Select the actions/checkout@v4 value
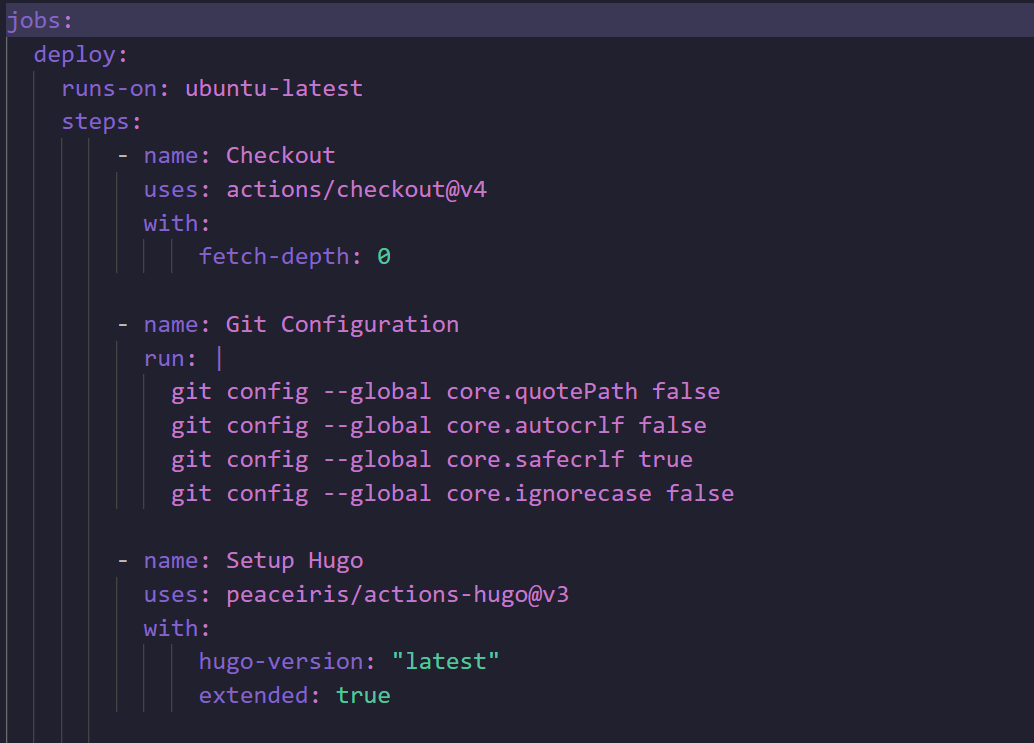Image resolution: width=1034 pixels, height=743 pixels. coord(355,189)
